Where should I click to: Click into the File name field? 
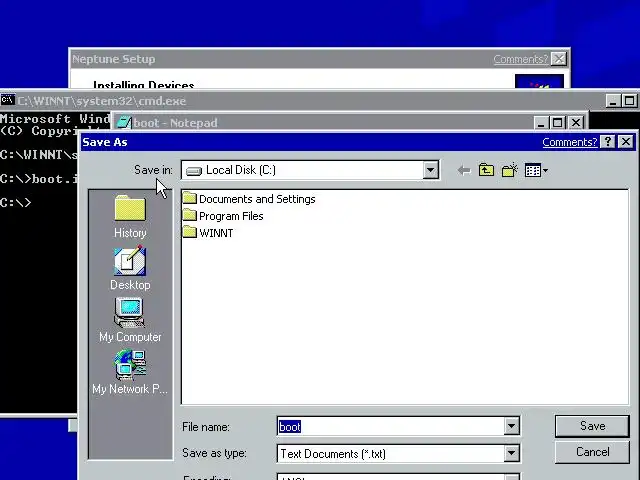click(391, 427)
